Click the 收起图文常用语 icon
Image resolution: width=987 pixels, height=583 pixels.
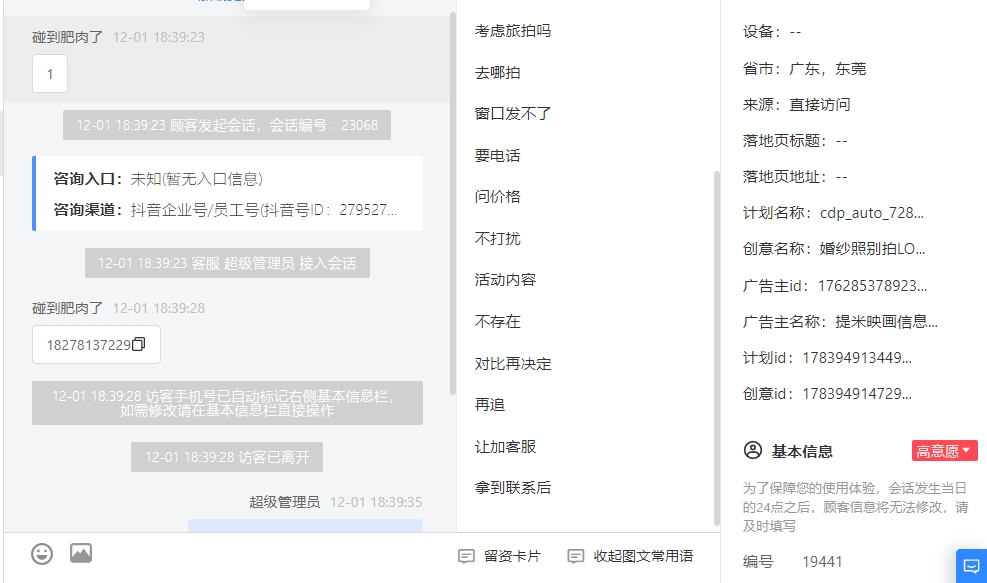(x=575, y=556)
